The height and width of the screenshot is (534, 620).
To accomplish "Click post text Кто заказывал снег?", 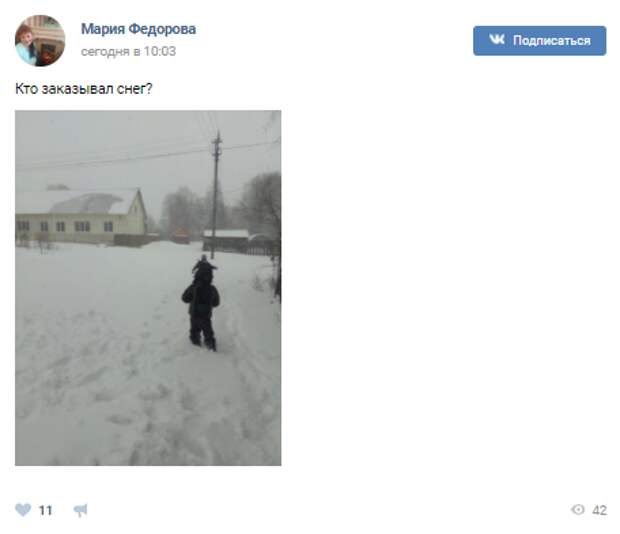I will 83,89.
